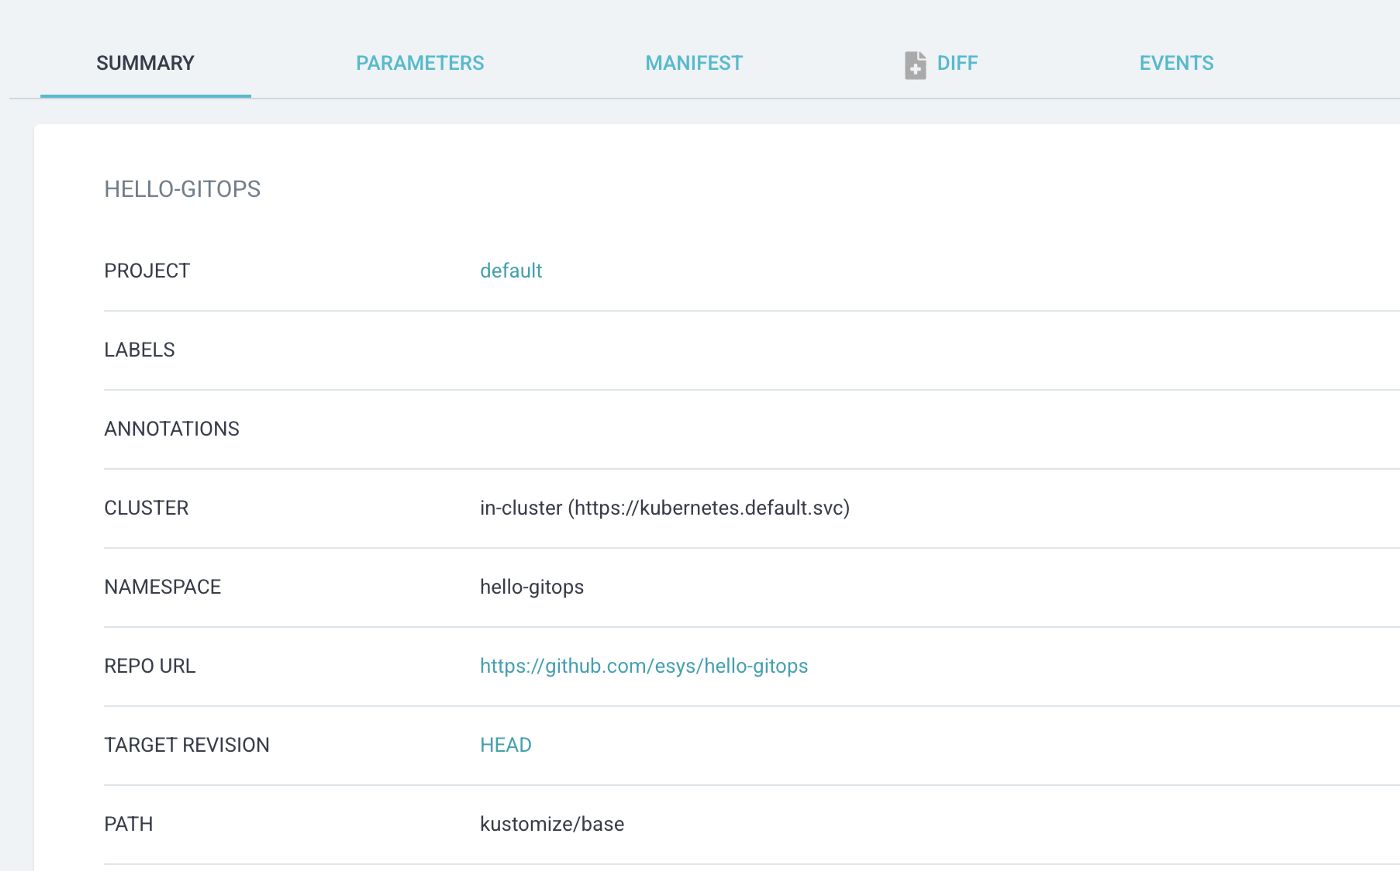Click the TARGET REVISION field label
1400x871 pixels.
click(187, 745)
